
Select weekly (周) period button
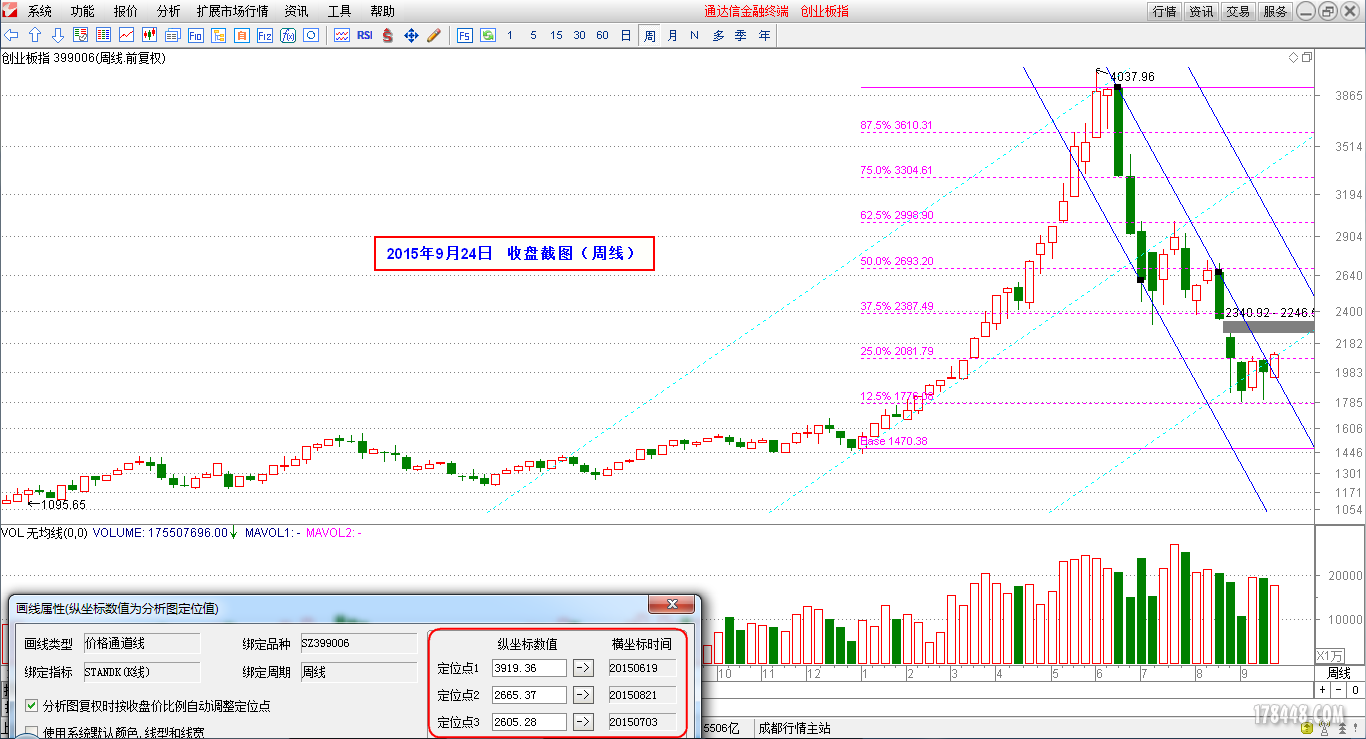coord(649,35)
